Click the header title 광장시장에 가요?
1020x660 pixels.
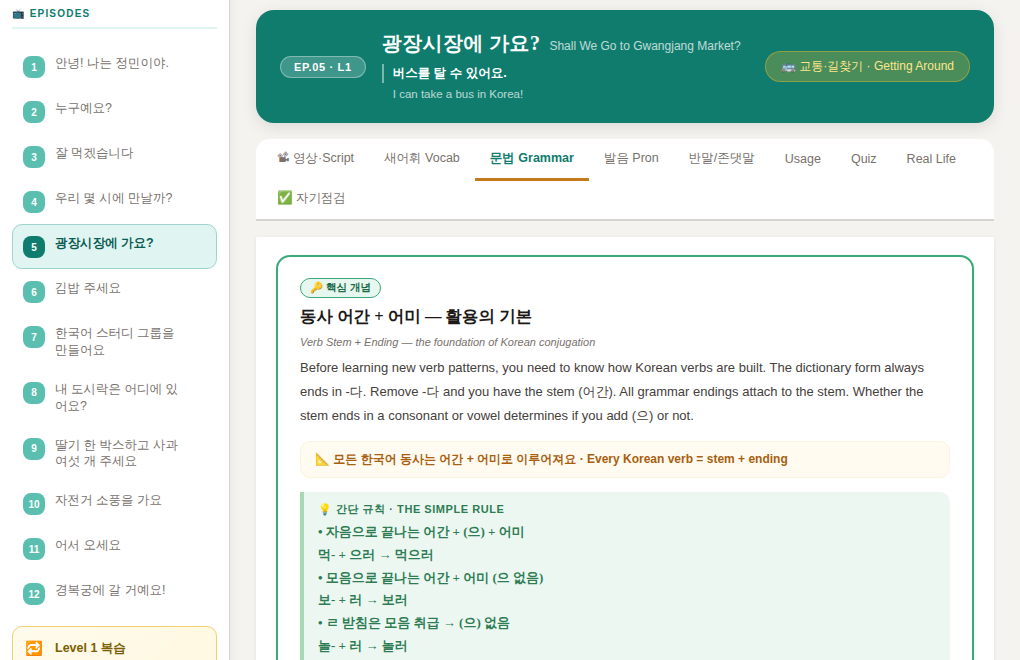(x=461, y=44)
